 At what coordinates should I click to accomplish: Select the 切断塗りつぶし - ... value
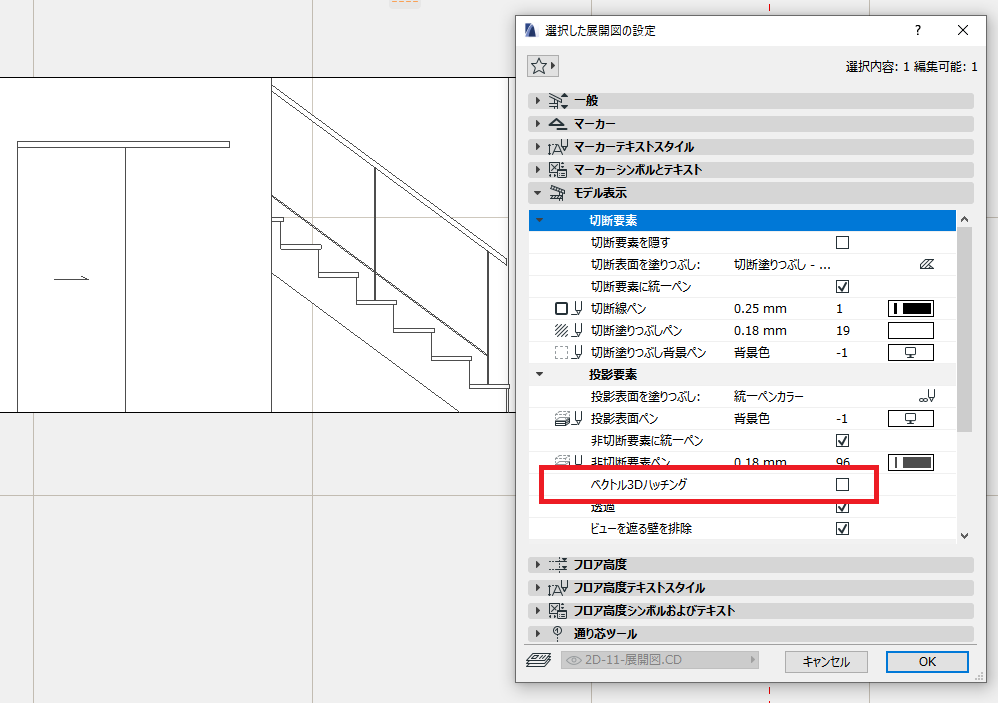pos(782,265)
